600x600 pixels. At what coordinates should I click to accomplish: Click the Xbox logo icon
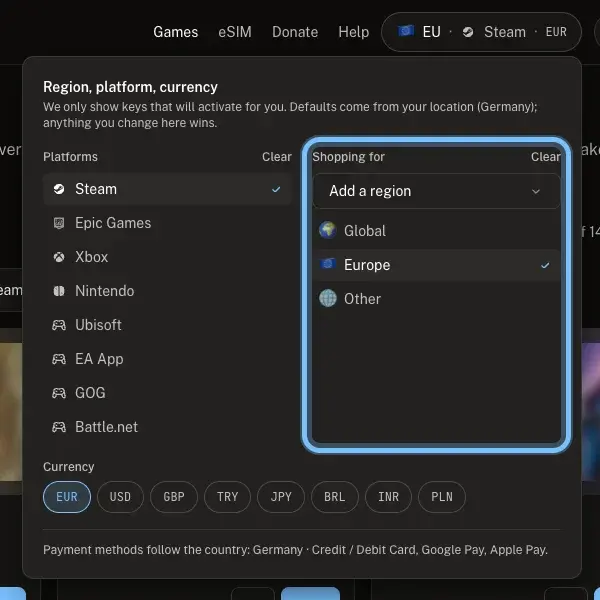[59, 257]
